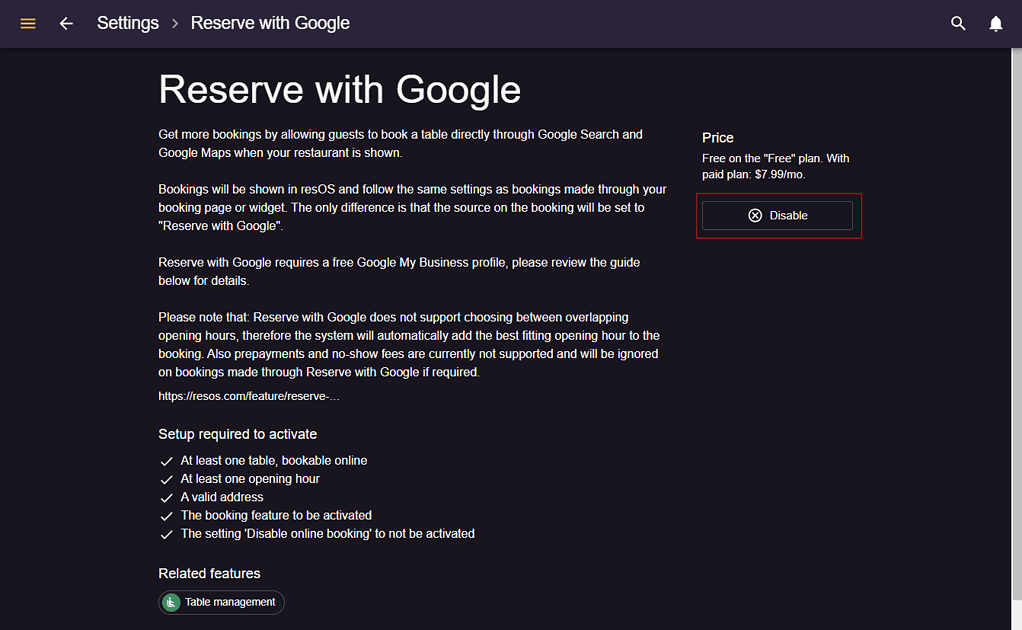Image resolution: width=1022 pixels, height=630 pixels.
Task: Click the 'Setup required to activate' heading
Action: click(237, 434)
